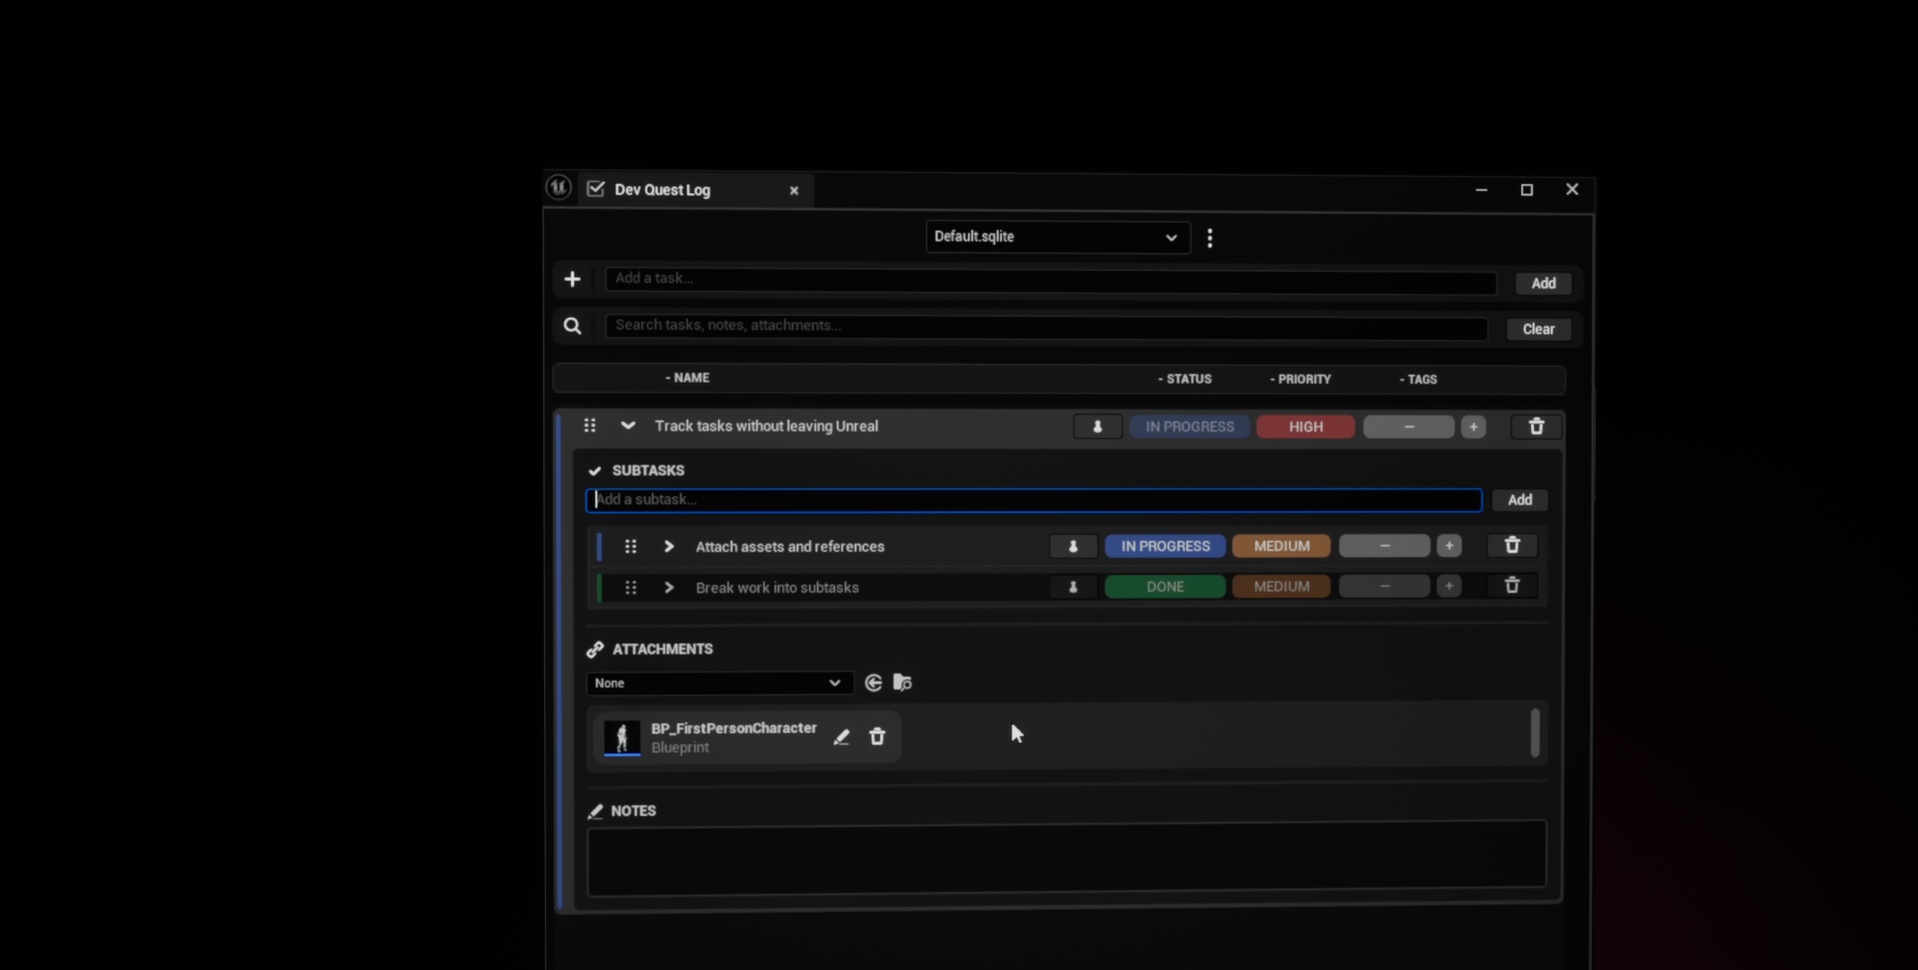The height and width of the screenshot is (970, 1918).
Task: Expand the Attach assets and references subtask
Action: point(669,547)
